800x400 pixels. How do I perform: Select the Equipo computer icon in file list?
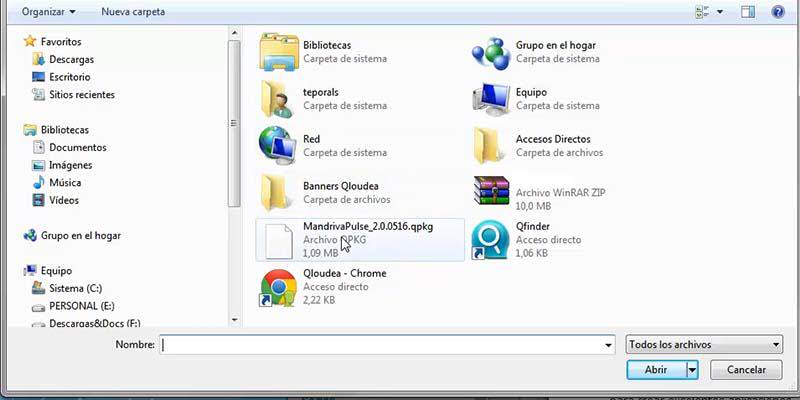491,99
